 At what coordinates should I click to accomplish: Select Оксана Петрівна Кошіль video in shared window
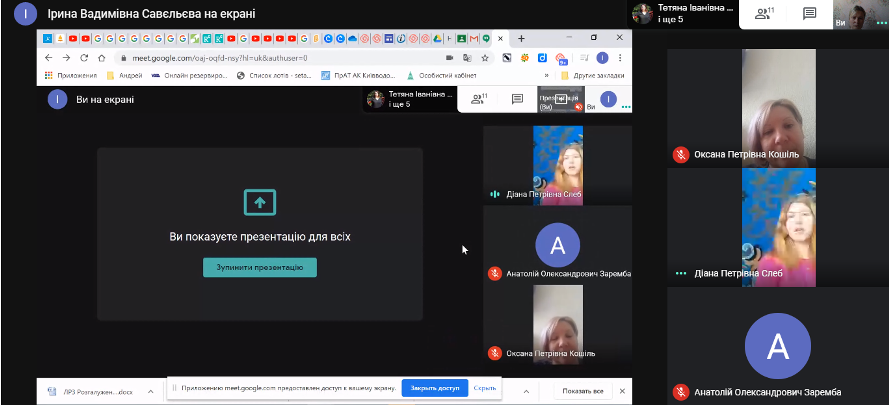coord(558,324)
